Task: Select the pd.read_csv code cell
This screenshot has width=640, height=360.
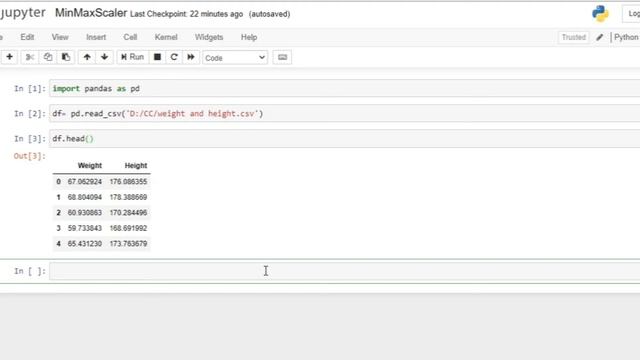Action: 345,113
